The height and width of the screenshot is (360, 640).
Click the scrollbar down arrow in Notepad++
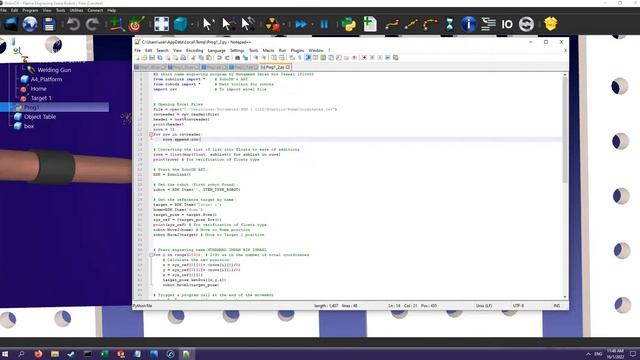coord(565,297)
